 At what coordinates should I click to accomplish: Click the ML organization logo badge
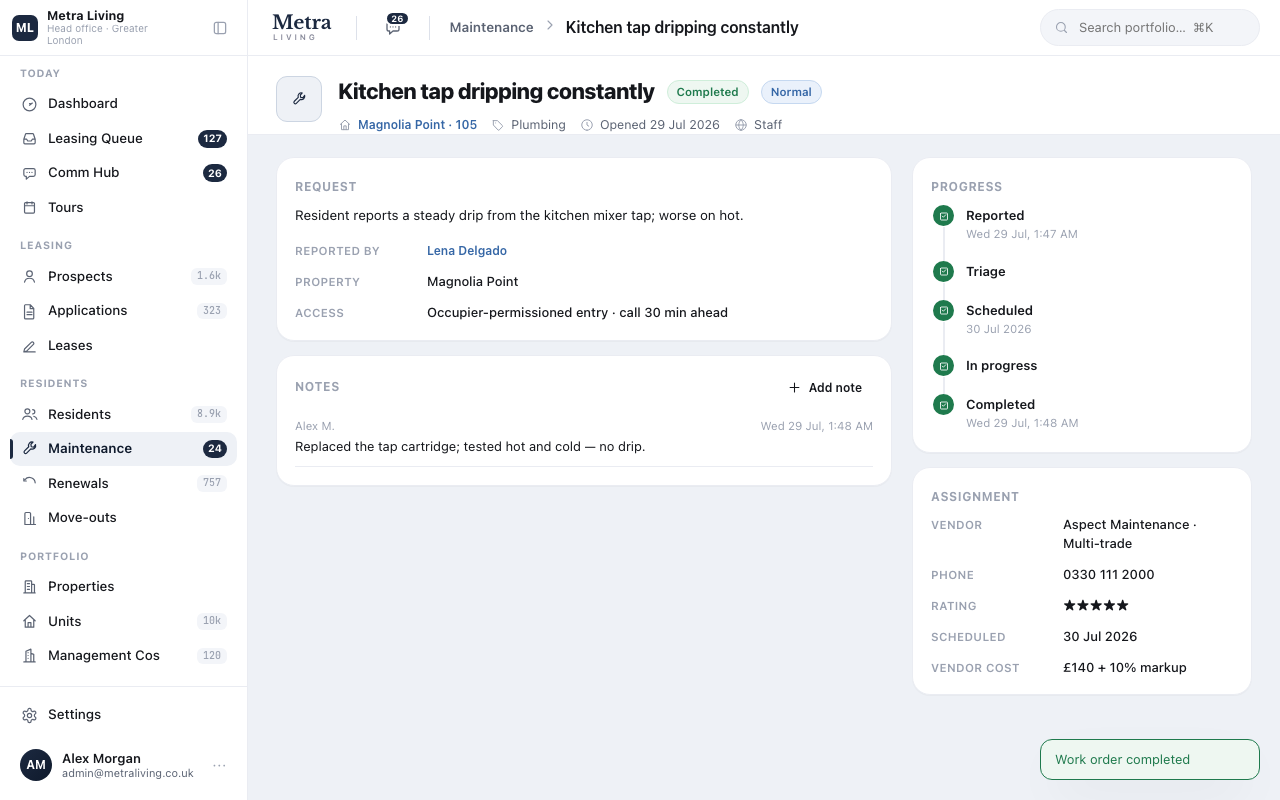(25, 28)
